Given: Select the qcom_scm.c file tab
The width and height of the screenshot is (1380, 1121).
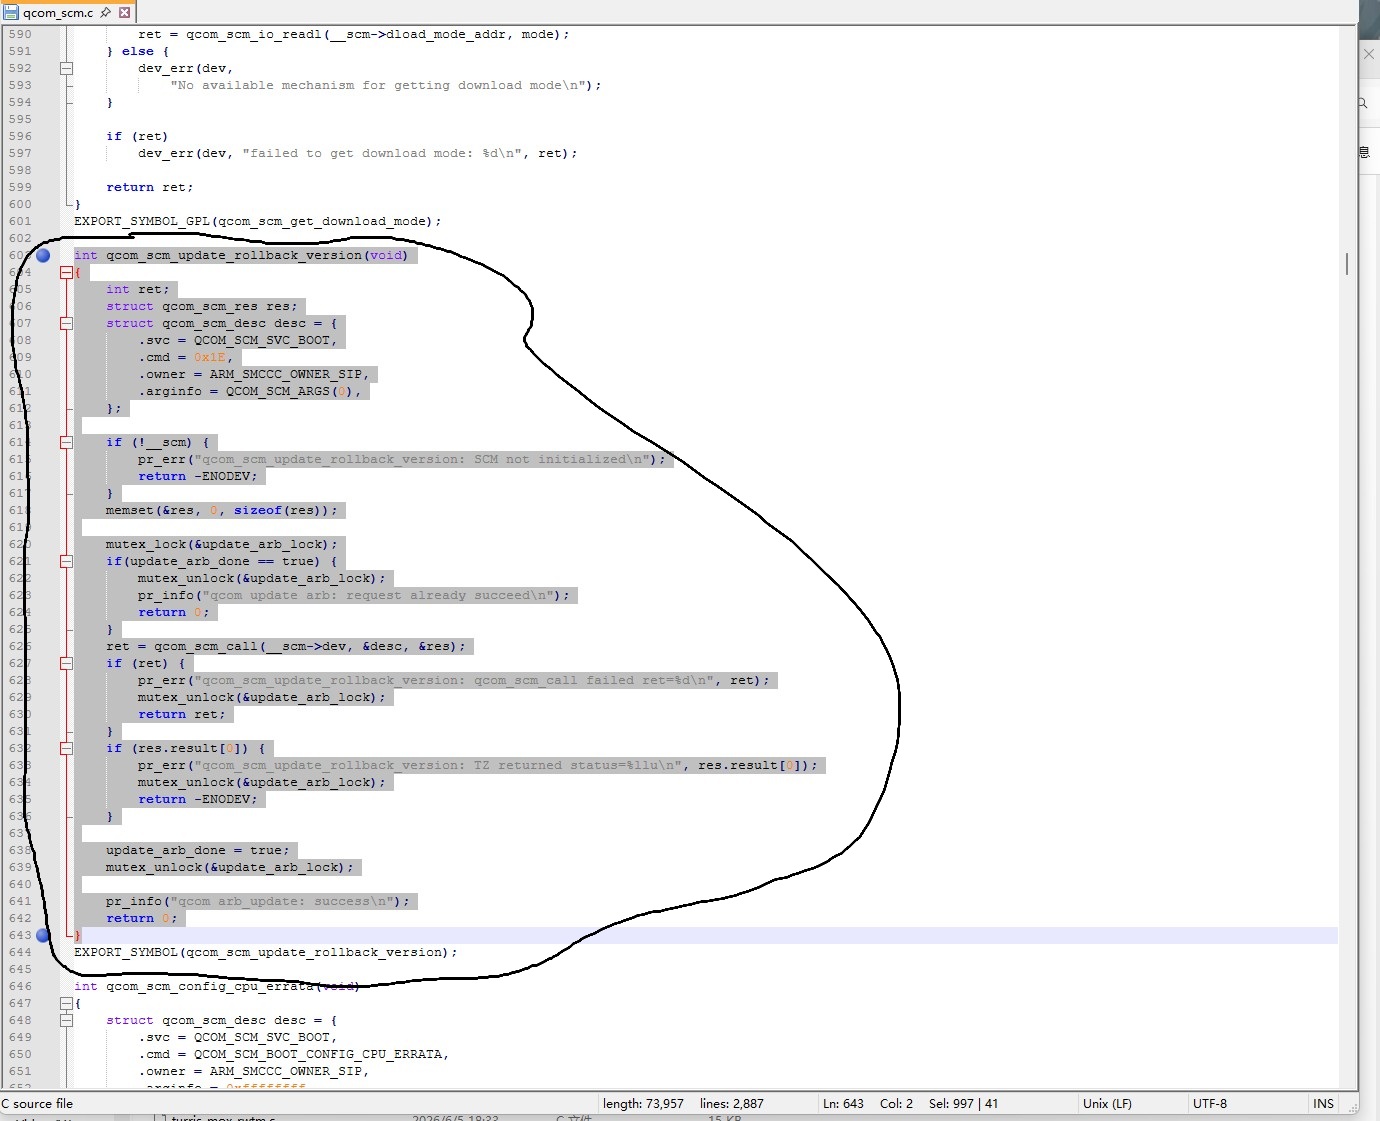Looking at the screenshot, I should 69,12.
